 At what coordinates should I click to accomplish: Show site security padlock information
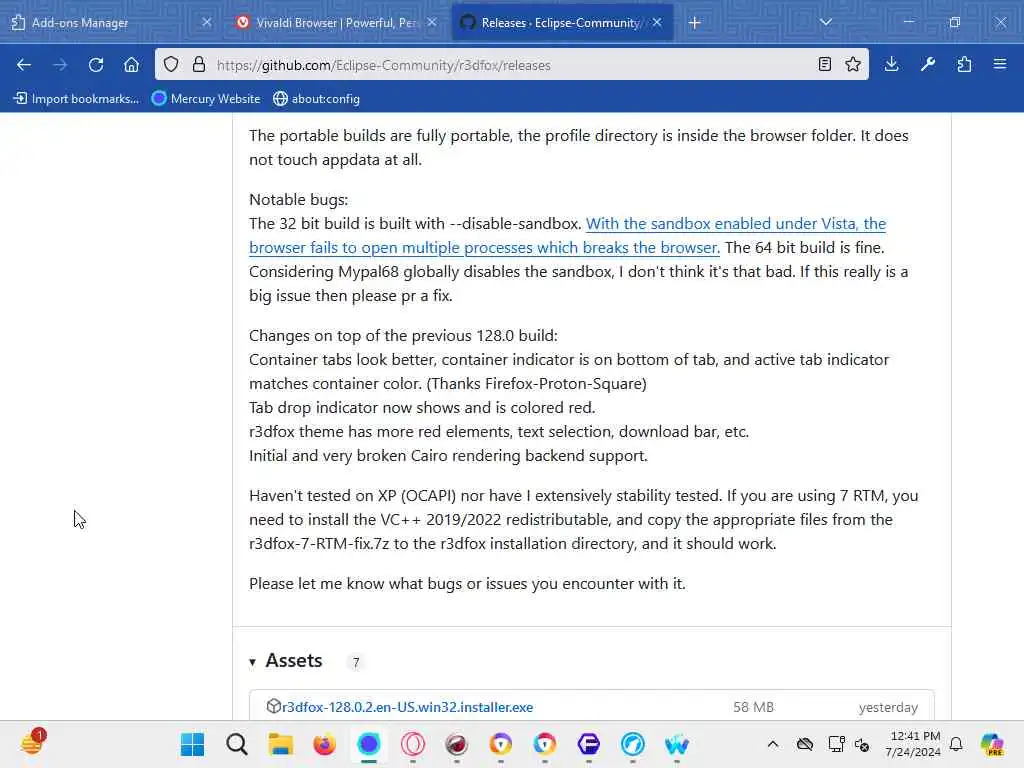point(199,65)
